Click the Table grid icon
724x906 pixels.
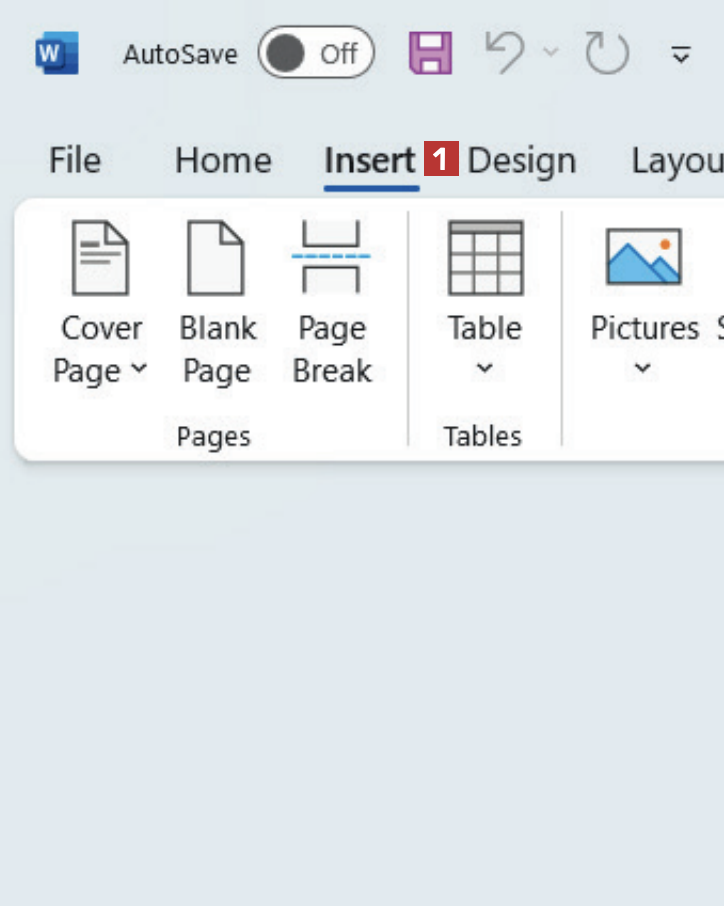pyautogui.click(x=485, y=258)
